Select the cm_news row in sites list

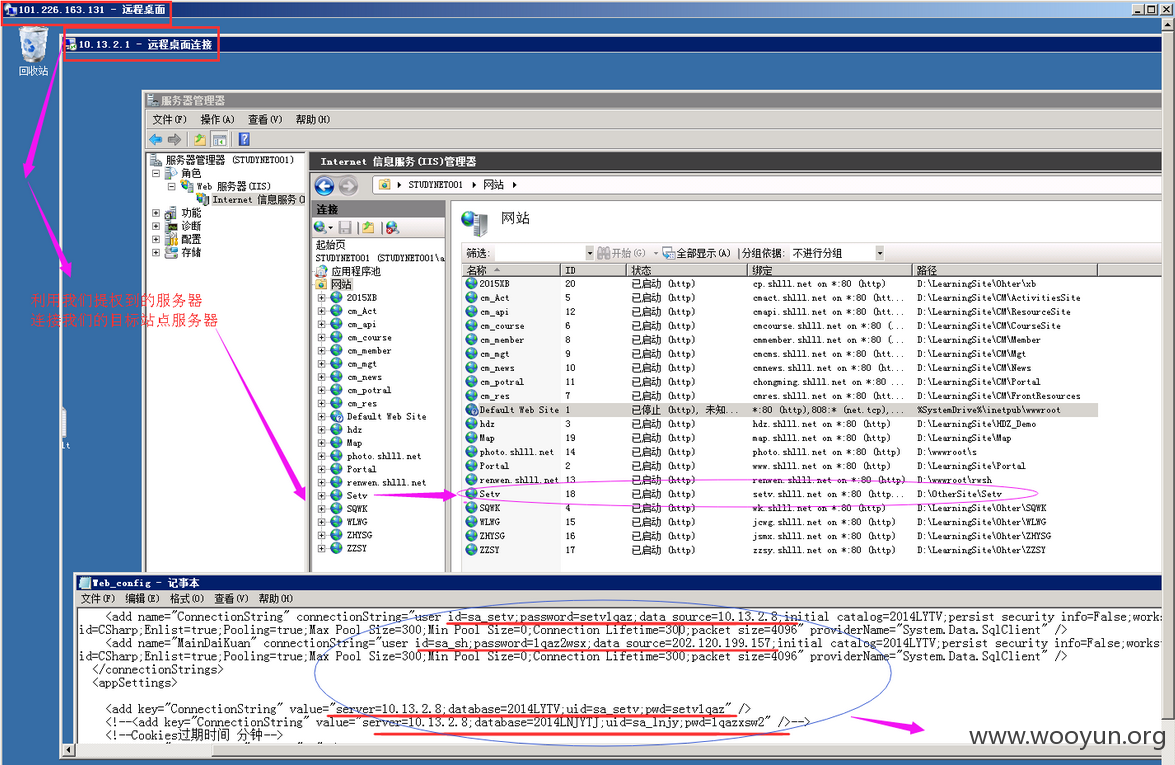pyautogui.click(x=779, y=368)
